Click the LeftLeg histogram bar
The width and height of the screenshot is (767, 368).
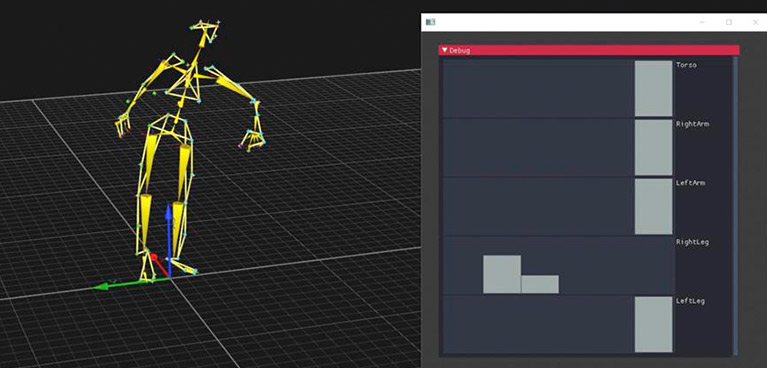coord(654,324)
